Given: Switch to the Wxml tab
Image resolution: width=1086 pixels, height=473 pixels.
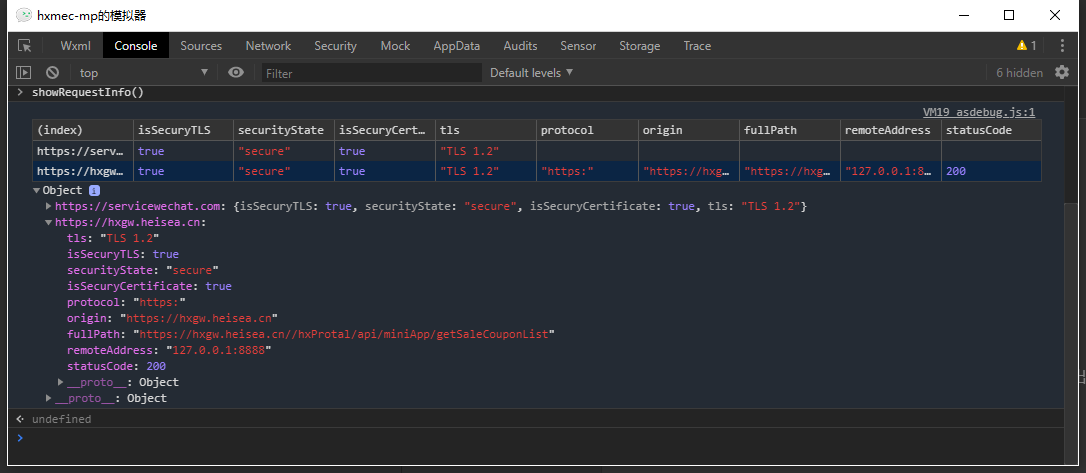Looking at the screenshot, I should 75,46.
